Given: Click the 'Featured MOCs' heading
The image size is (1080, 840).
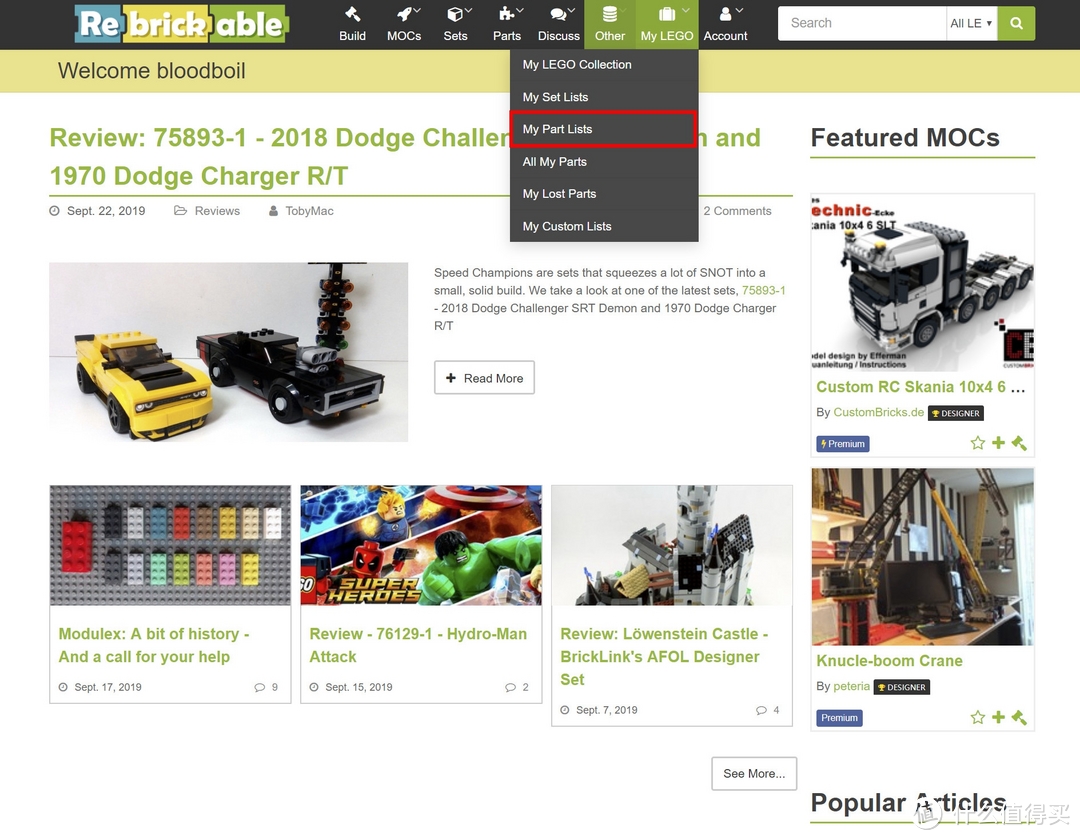Looking at the screenshot, I should pos(905,138).
